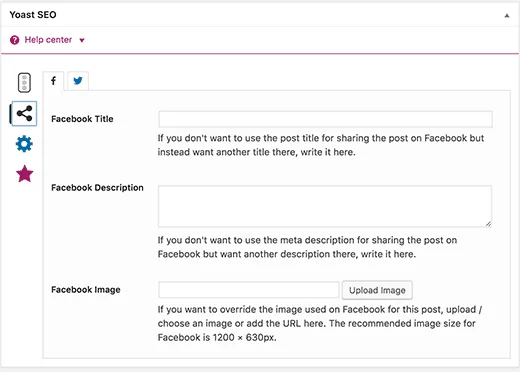The width and height of the screenshot is (520, 372).
Task: Switch to the Twitter bird tab
Action: (78, 81)
